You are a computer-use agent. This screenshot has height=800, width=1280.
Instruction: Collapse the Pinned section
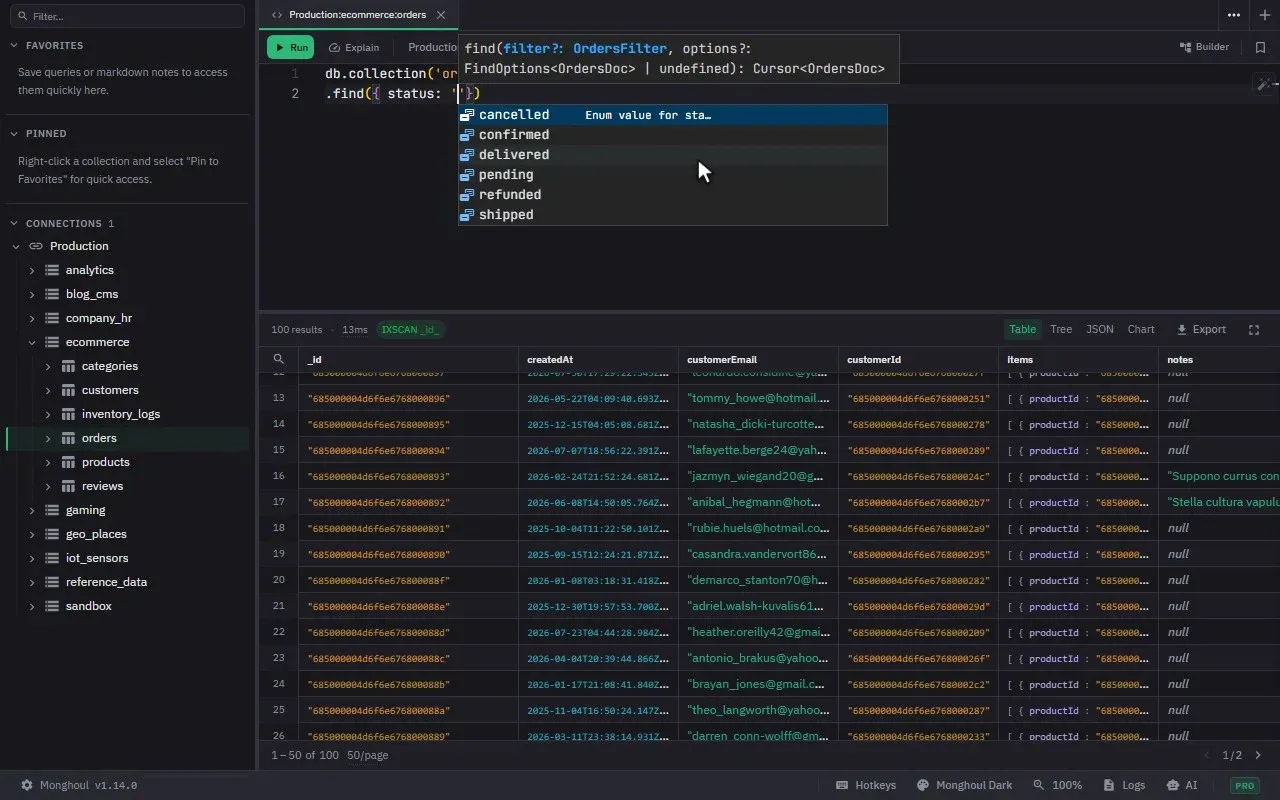15,133
